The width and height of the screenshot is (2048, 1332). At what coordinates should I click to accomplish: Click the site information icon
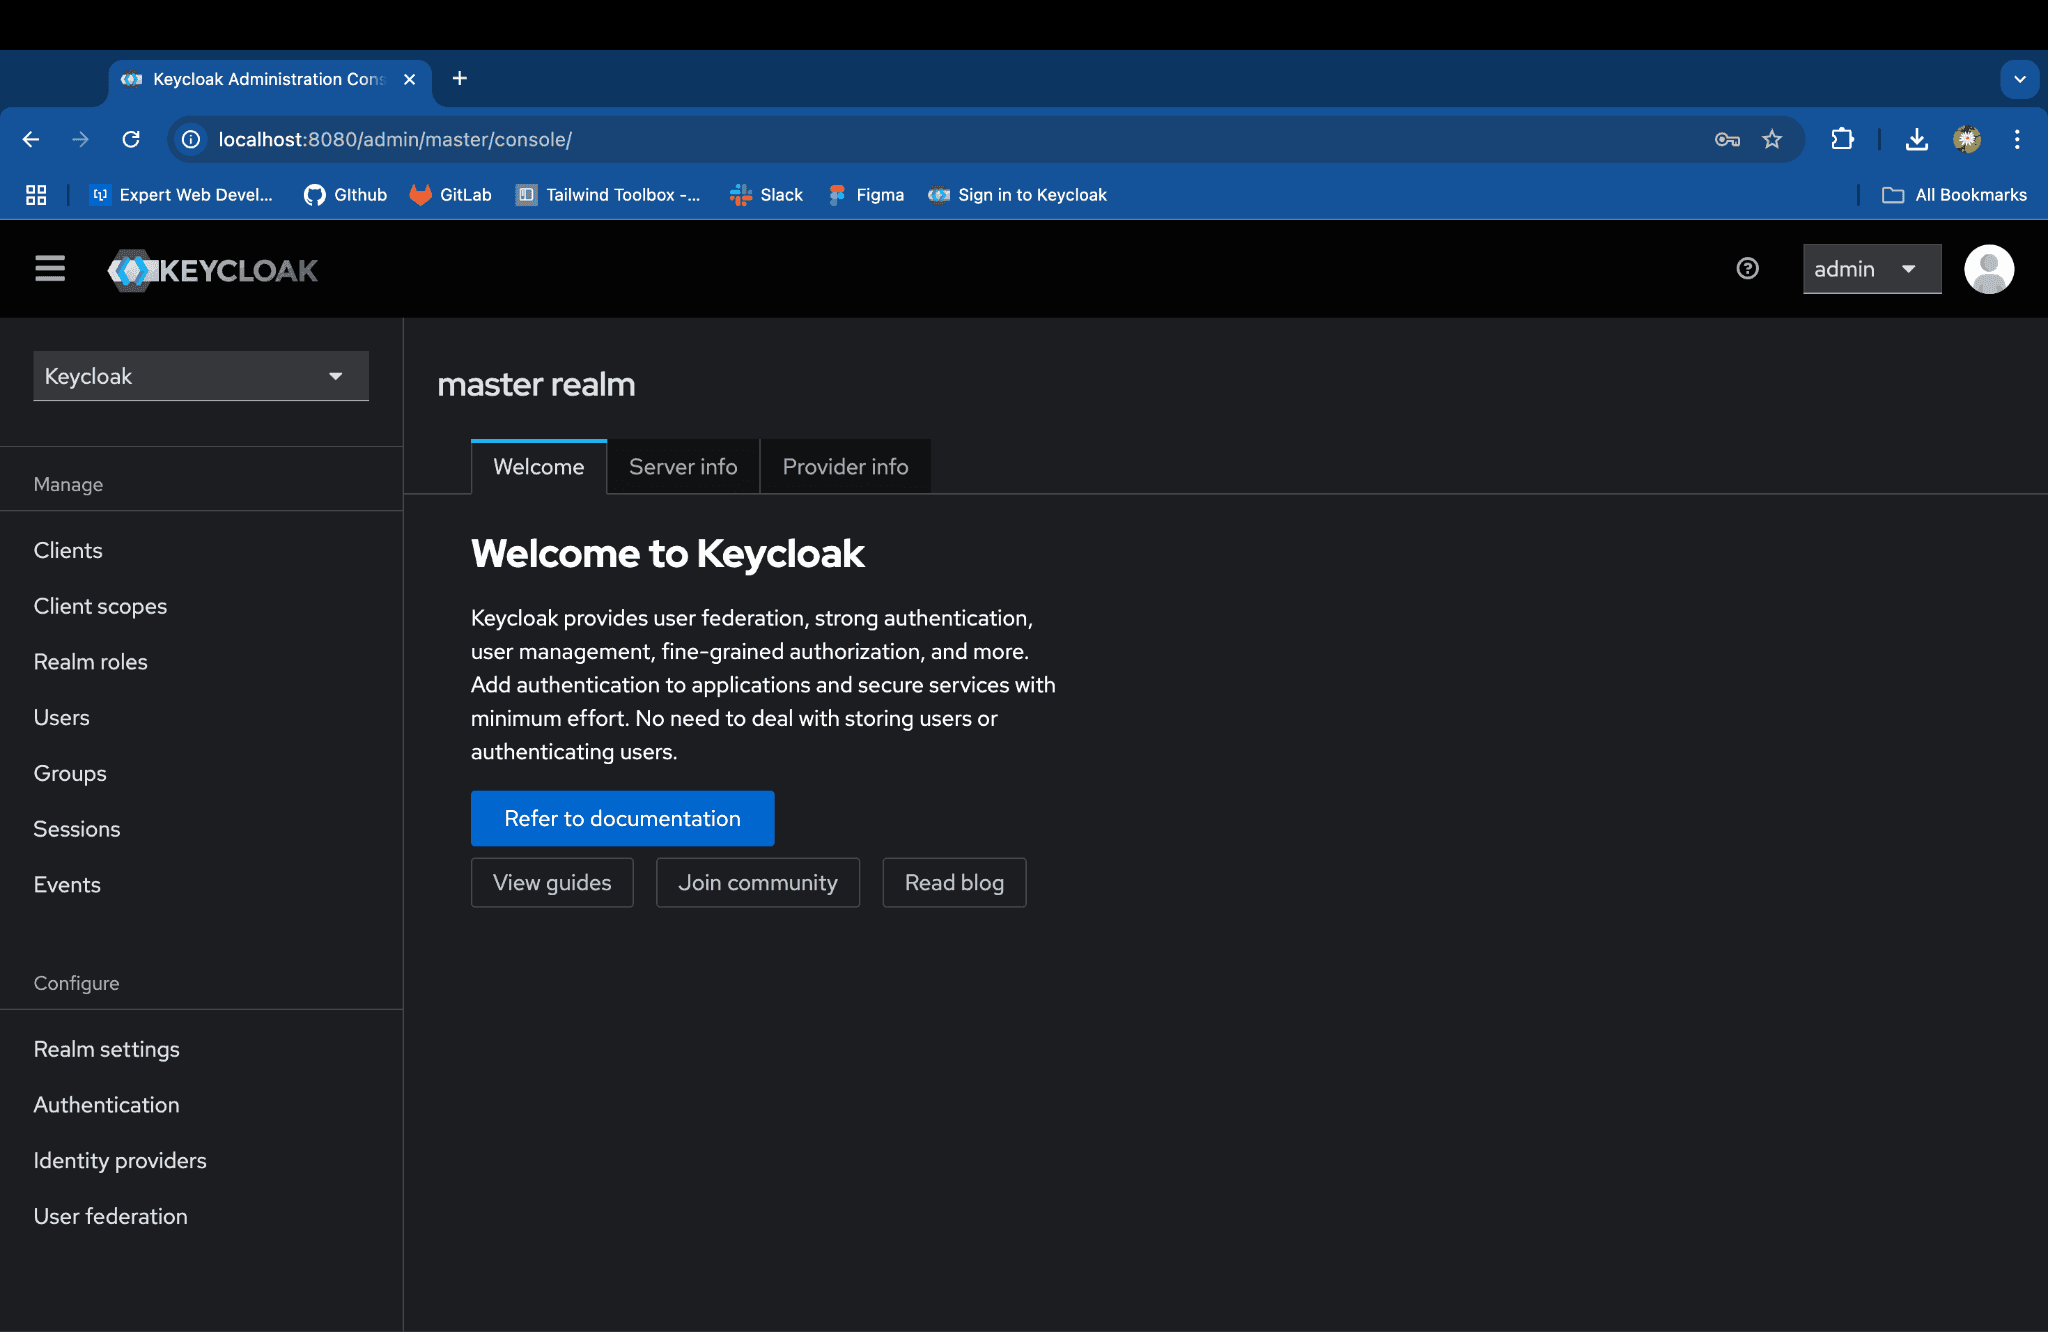191,140
